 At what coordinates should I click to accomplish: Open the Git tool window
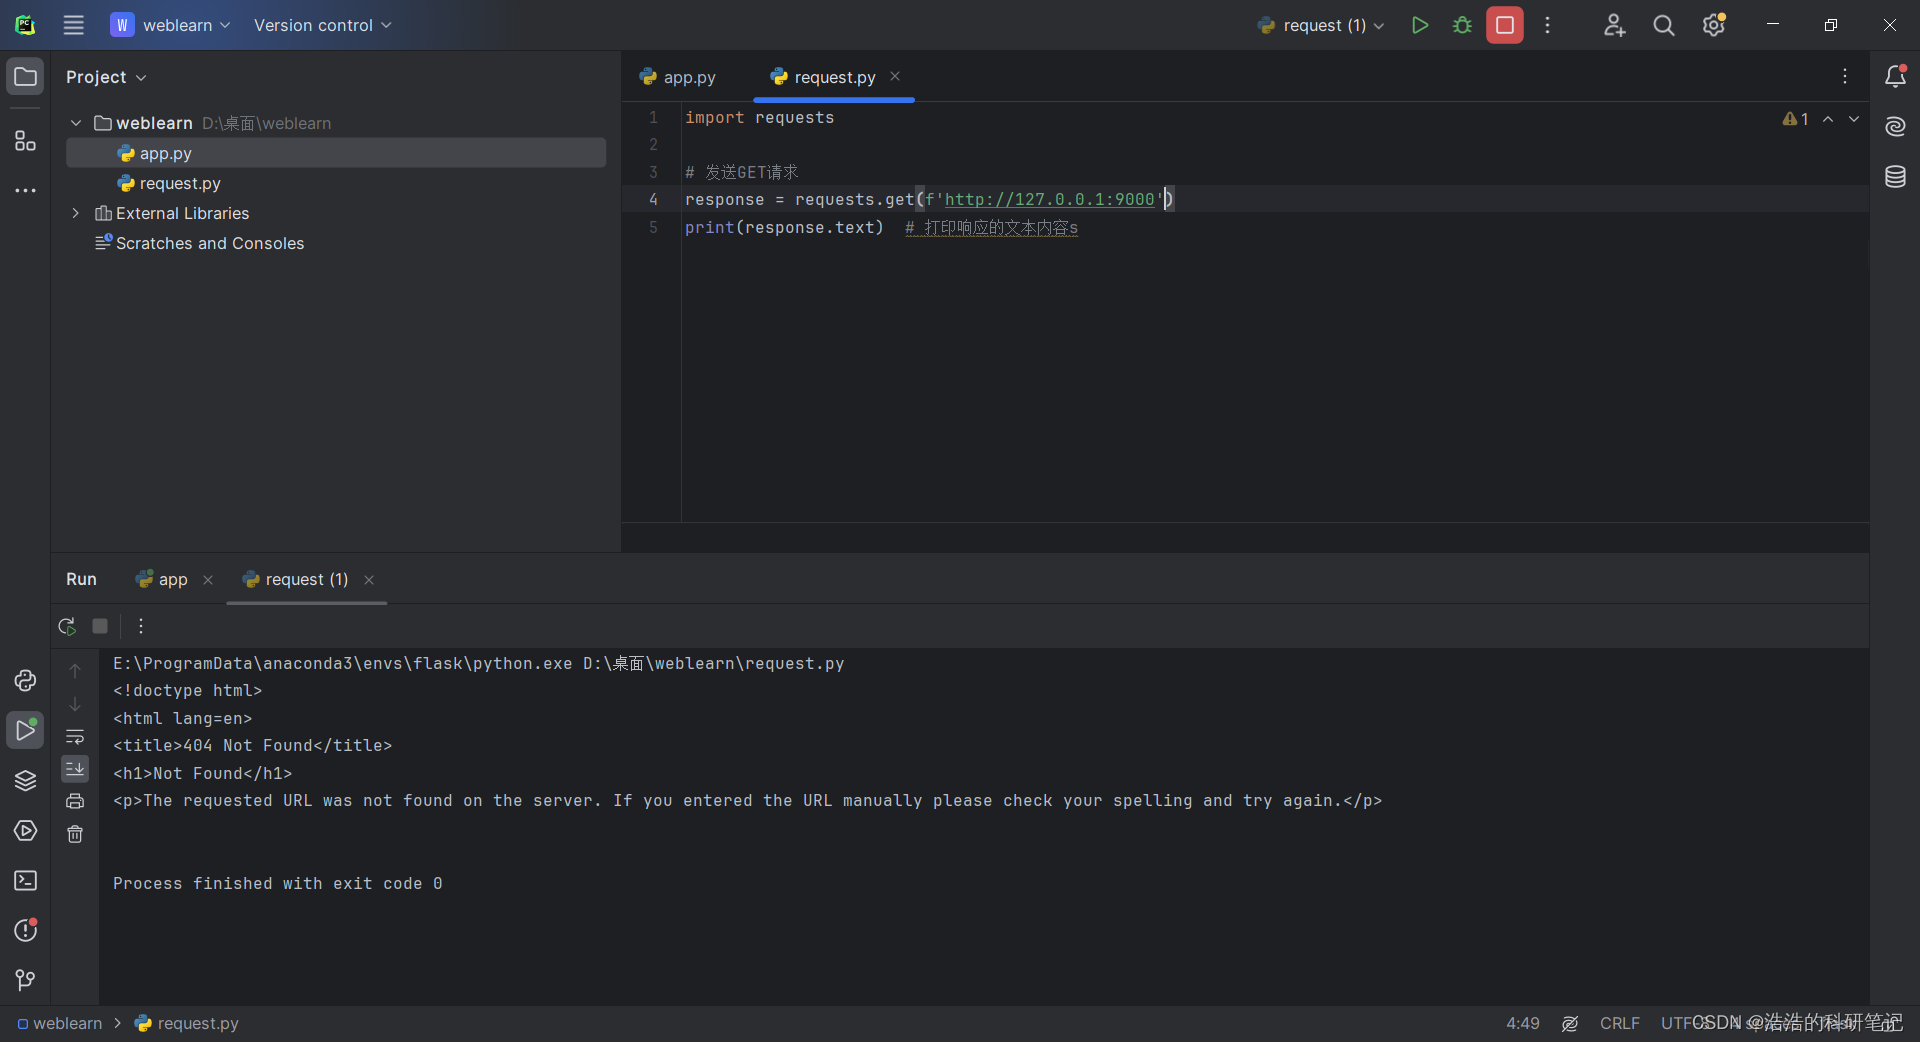tap(25, 980)
